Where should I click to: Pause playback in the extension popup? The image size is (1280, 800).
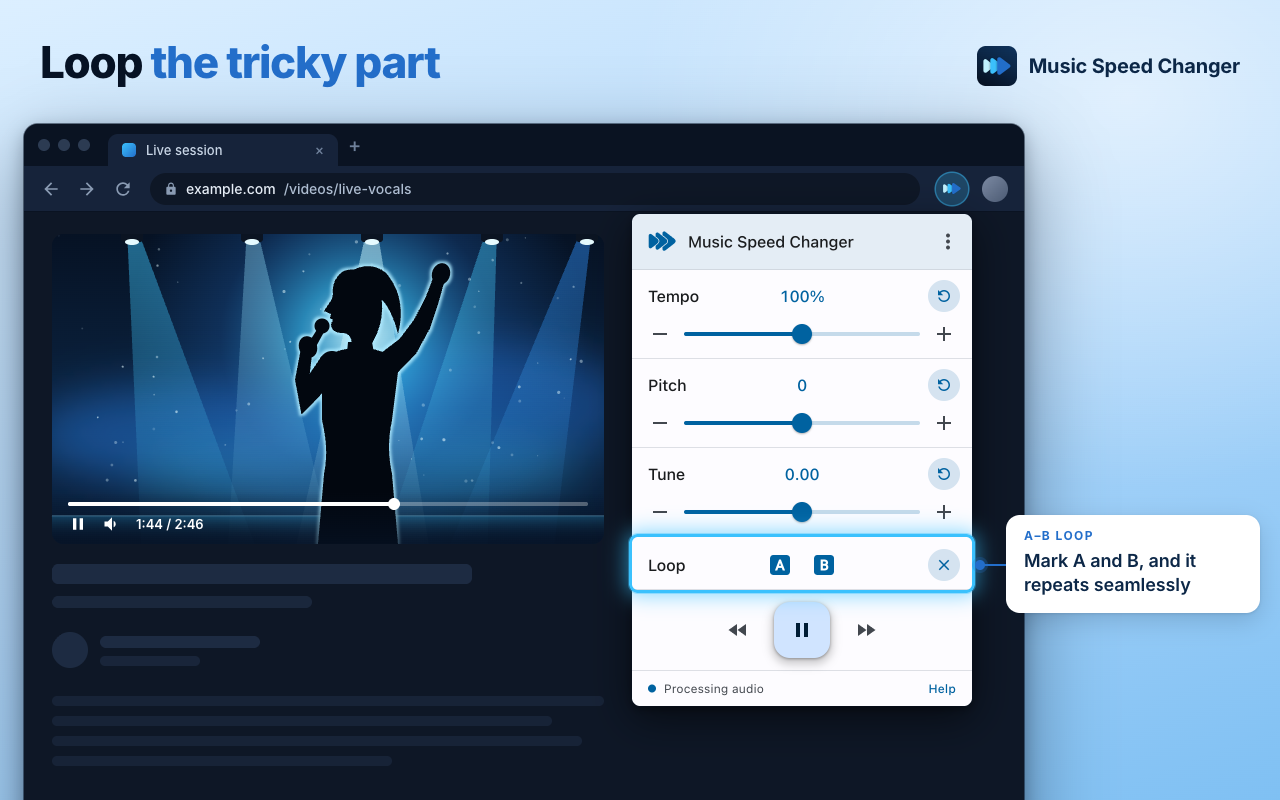click(x=802, y=630)
